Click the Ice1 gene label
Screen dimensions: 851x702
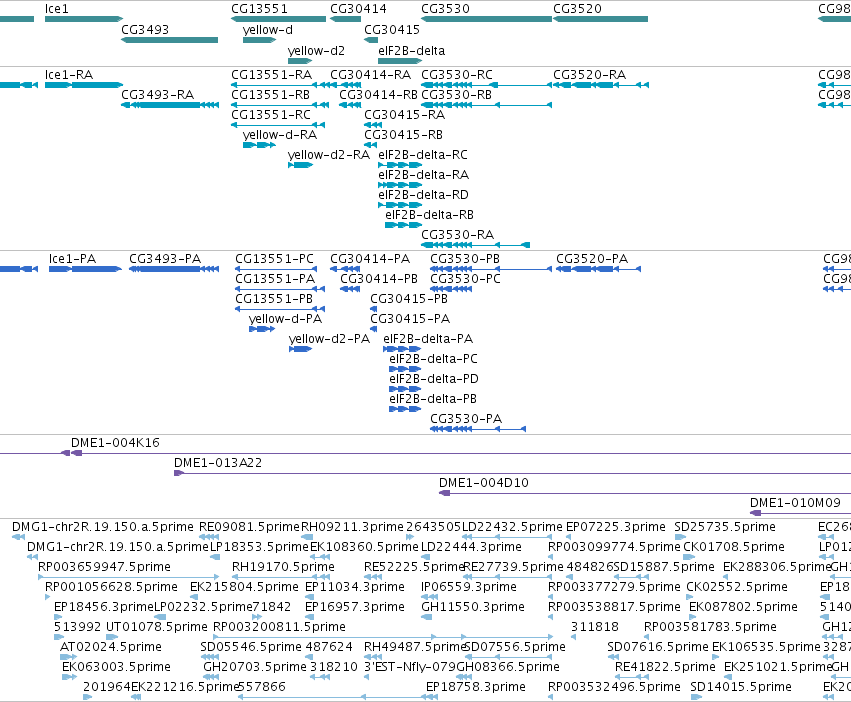coord(56,9)
